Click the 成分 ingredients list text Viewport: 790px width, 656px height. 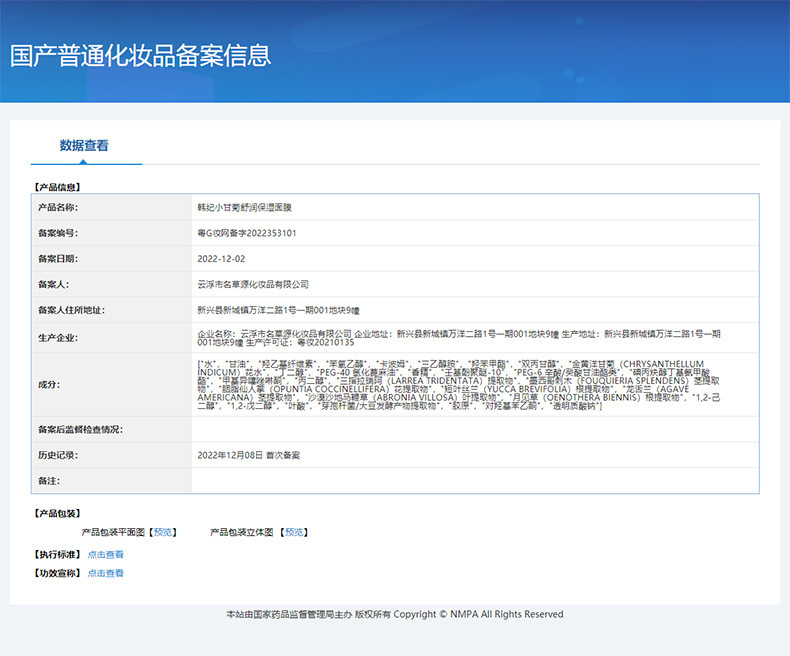459,384
